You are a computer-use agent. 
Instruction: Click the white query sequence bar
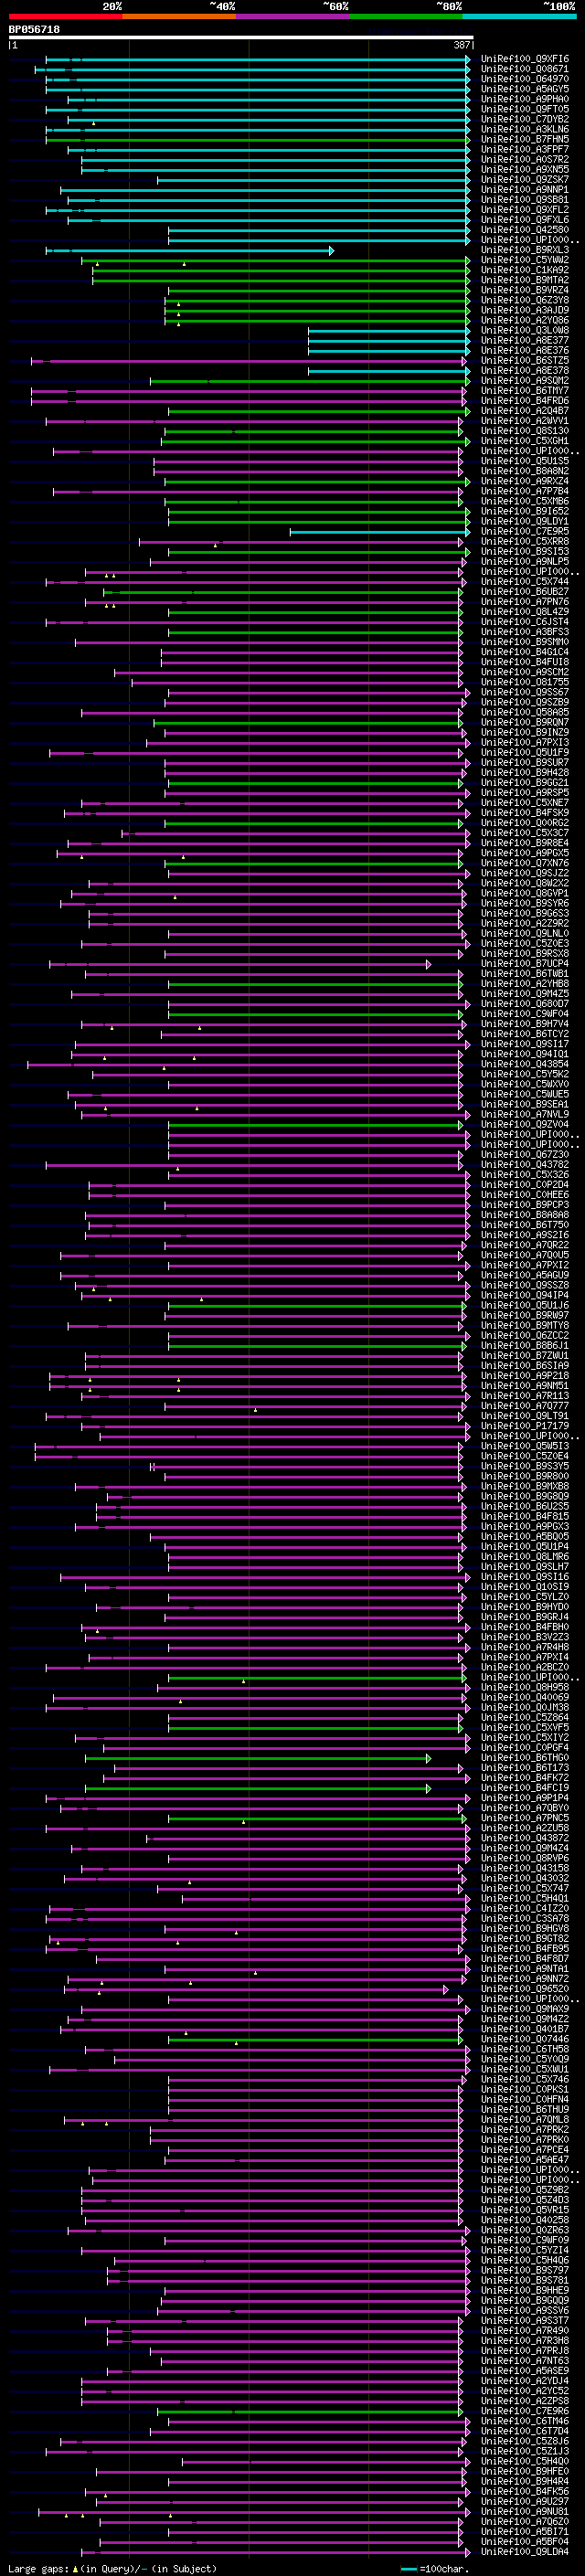(x=241, y=38)
